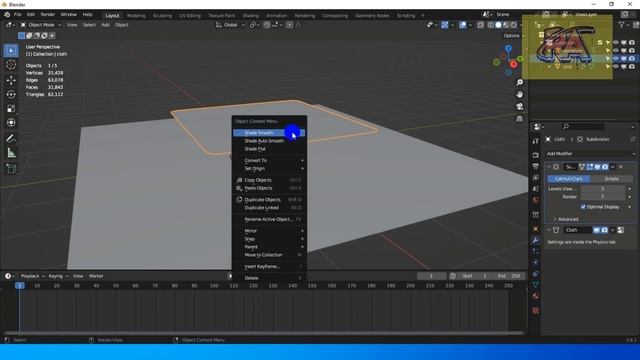Activate the Add Cube tool
Image resolution: width=640 pixels, height=360 pixels.
[11, 169]
